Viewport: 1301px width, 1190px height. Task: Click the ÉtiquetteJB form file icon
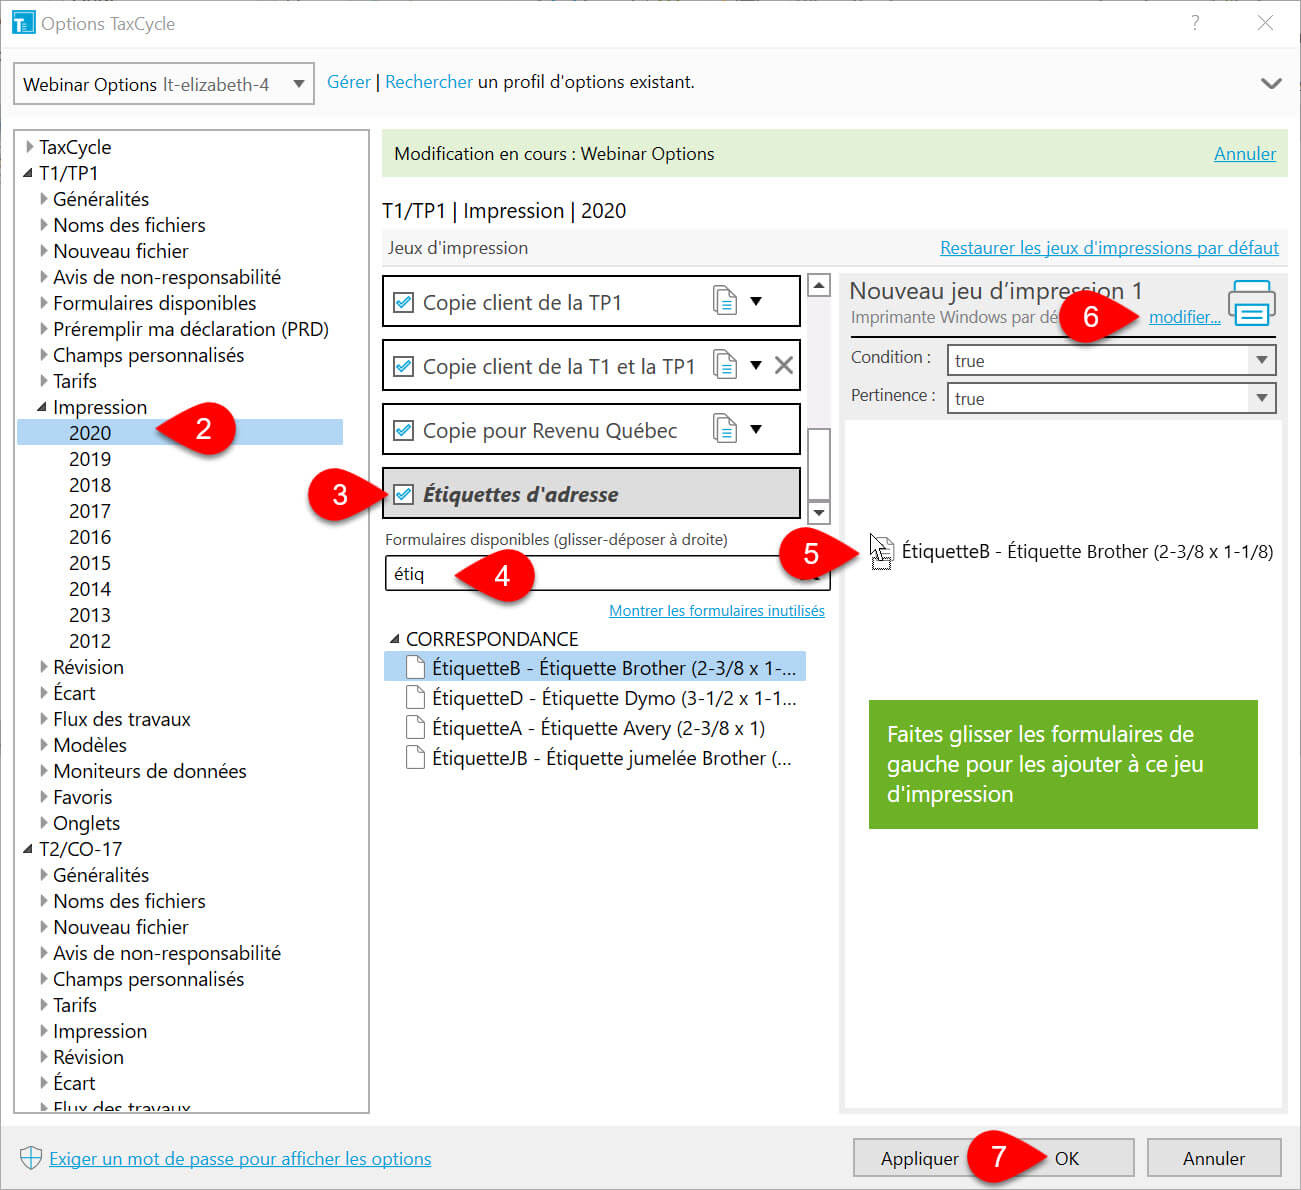[414, 758]
